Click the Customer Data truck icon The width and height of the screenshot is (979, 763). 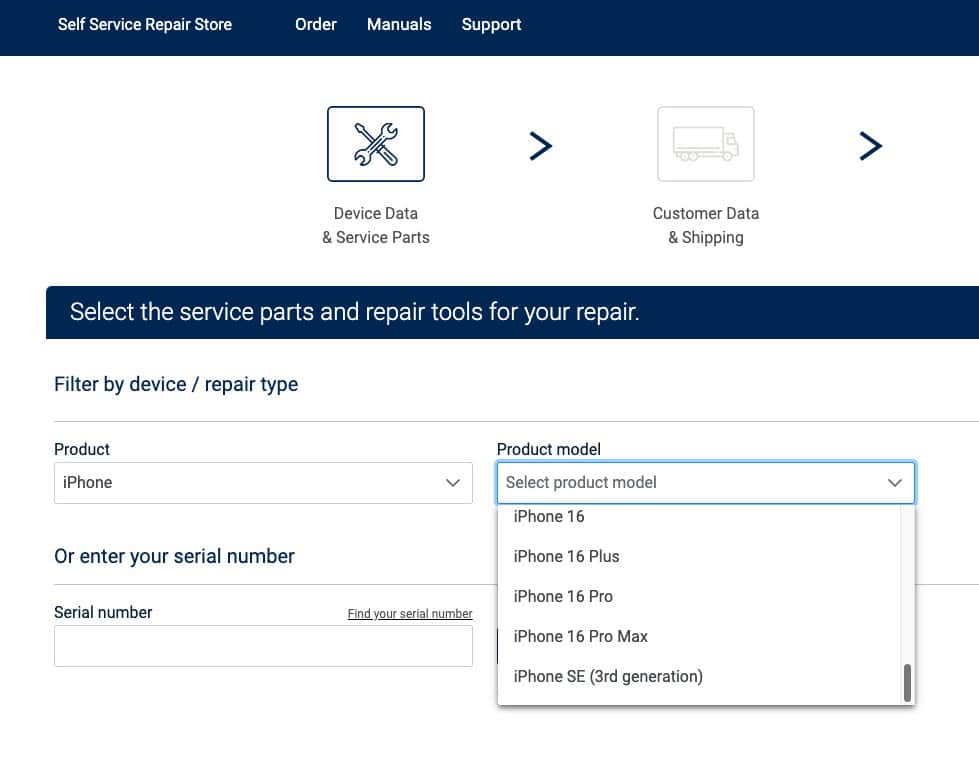click(x=706, y=144)
